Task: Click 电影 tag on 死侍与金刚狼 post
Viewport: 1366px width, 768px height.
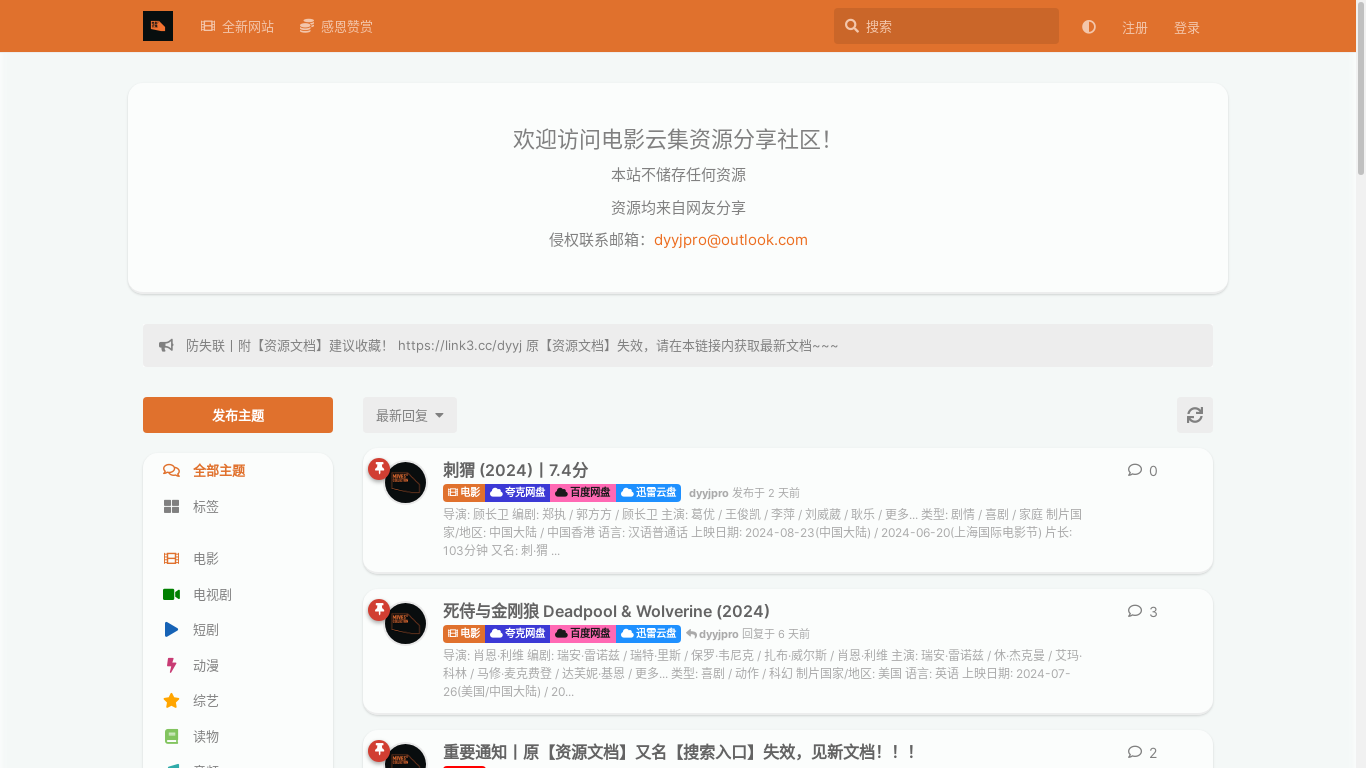Action: pos(464,634)
